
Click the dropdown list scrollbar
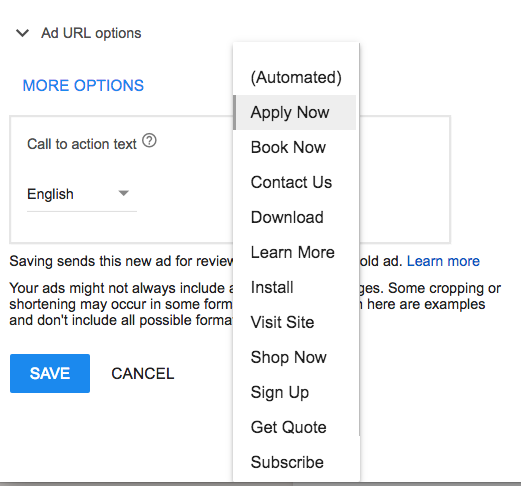click(x=359, y=239)
